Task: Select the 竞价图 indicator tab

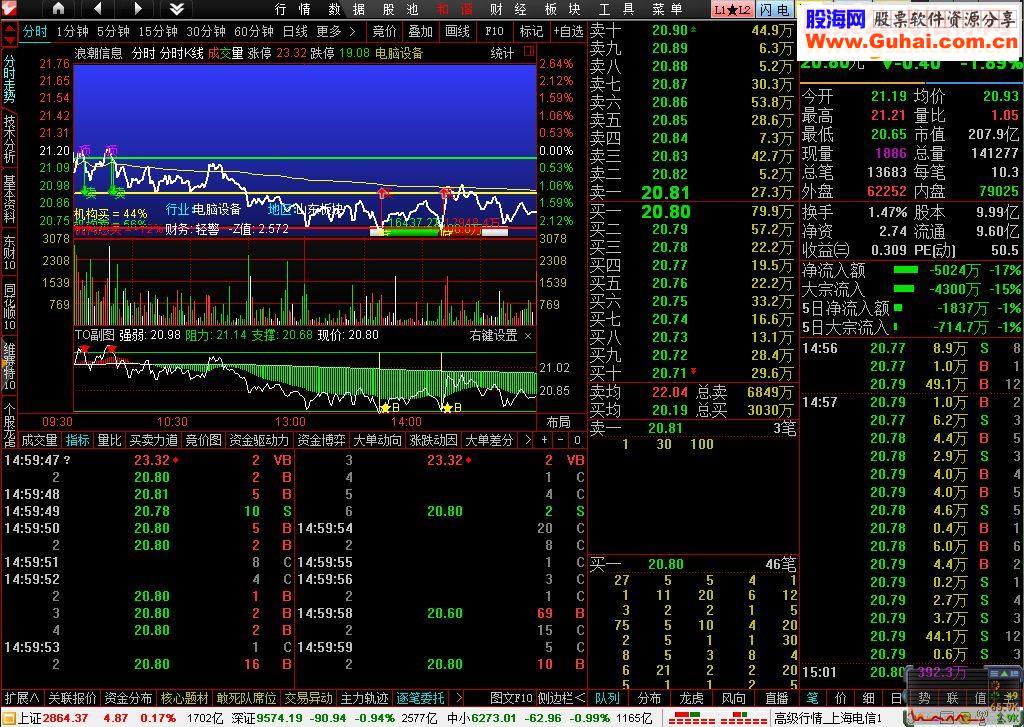Action: 203,440
